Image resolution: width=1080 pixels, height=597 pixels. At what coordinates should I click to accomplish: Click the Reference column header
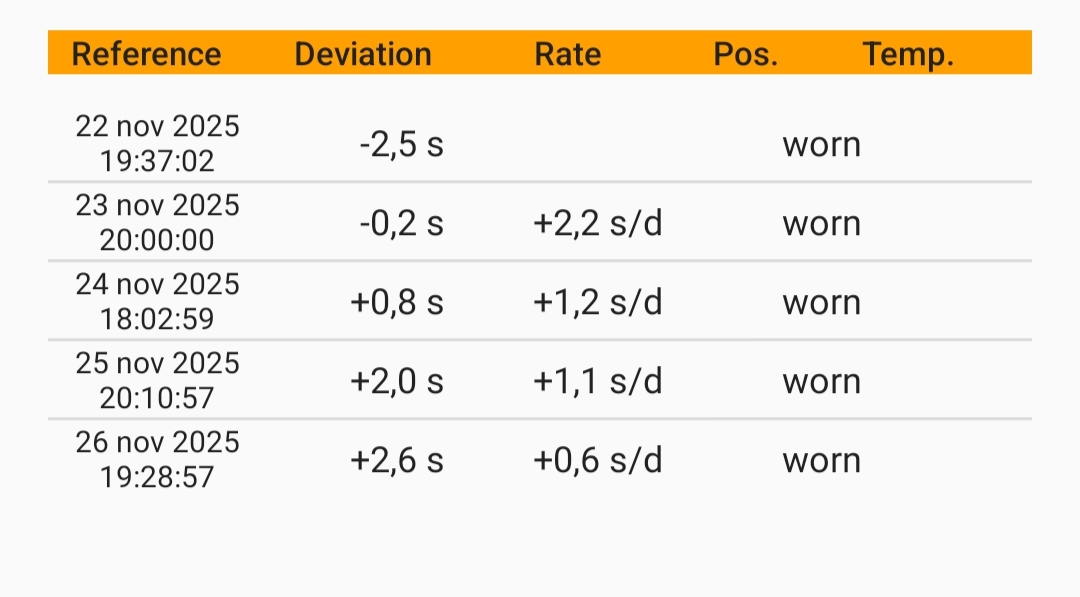(x=146, y=53)
